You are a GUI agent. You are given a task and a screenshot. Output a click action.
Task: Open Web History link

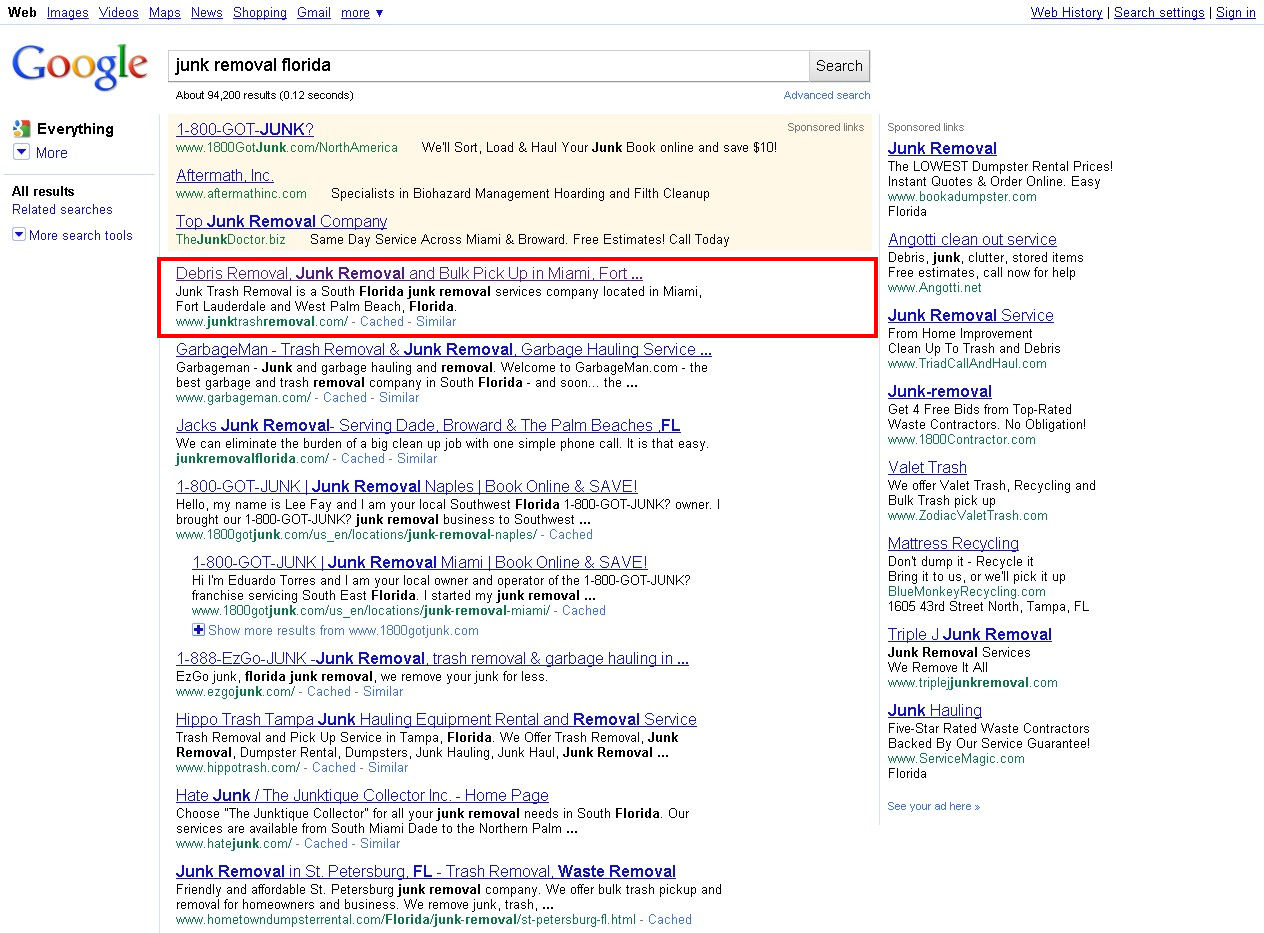(1067, 12)
